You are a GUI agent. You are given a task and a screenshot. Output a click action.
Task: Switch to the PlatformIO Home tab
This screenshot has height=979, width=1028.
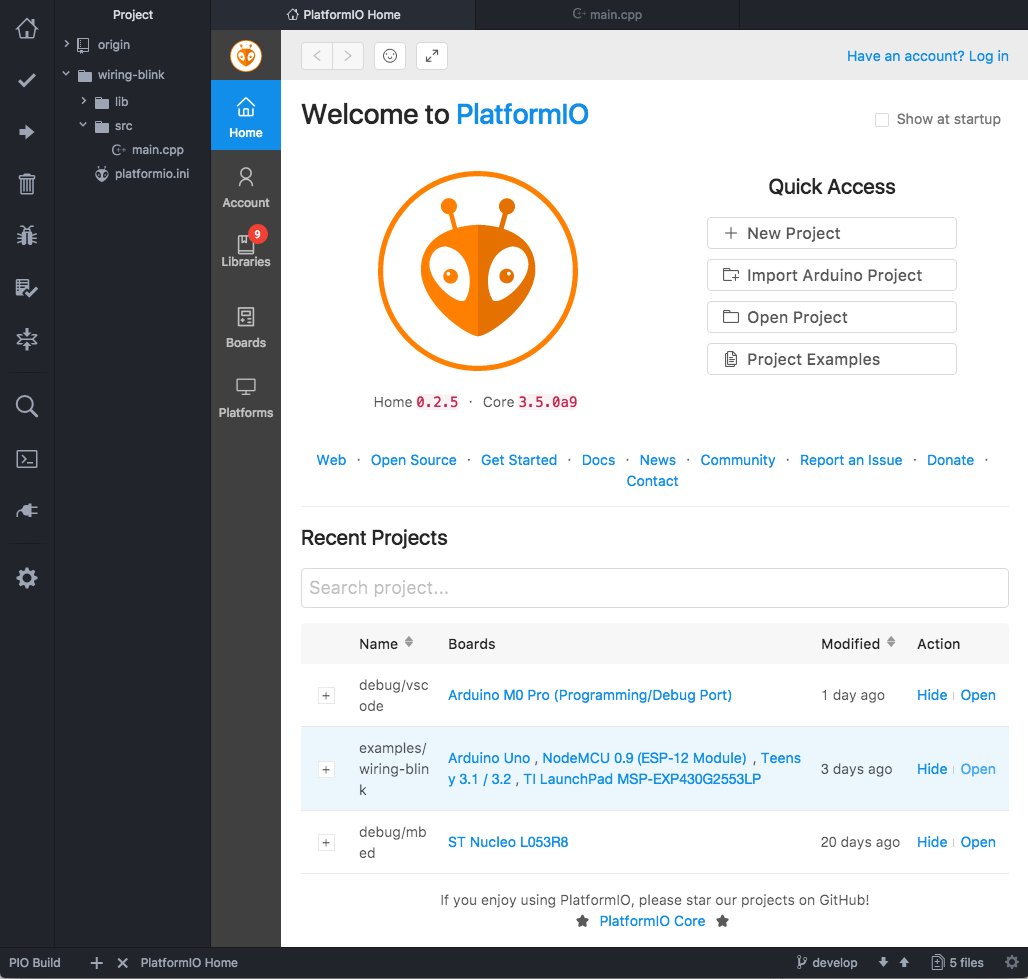point(344,14)
